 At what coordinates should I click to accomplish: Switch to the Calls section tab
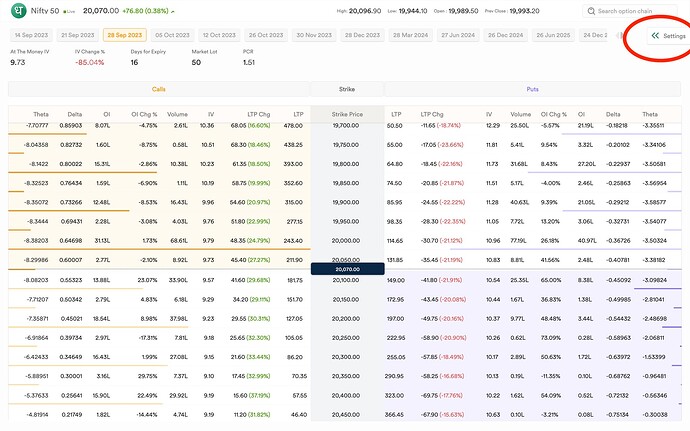coord(159,89)
